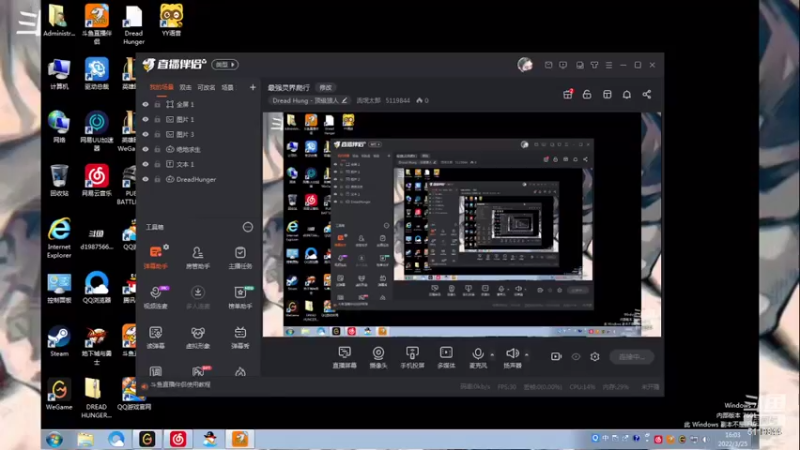Viewport: 800px width, 450px height.
Task: Open the gear settings beside the start button
Action: [595, 357]
